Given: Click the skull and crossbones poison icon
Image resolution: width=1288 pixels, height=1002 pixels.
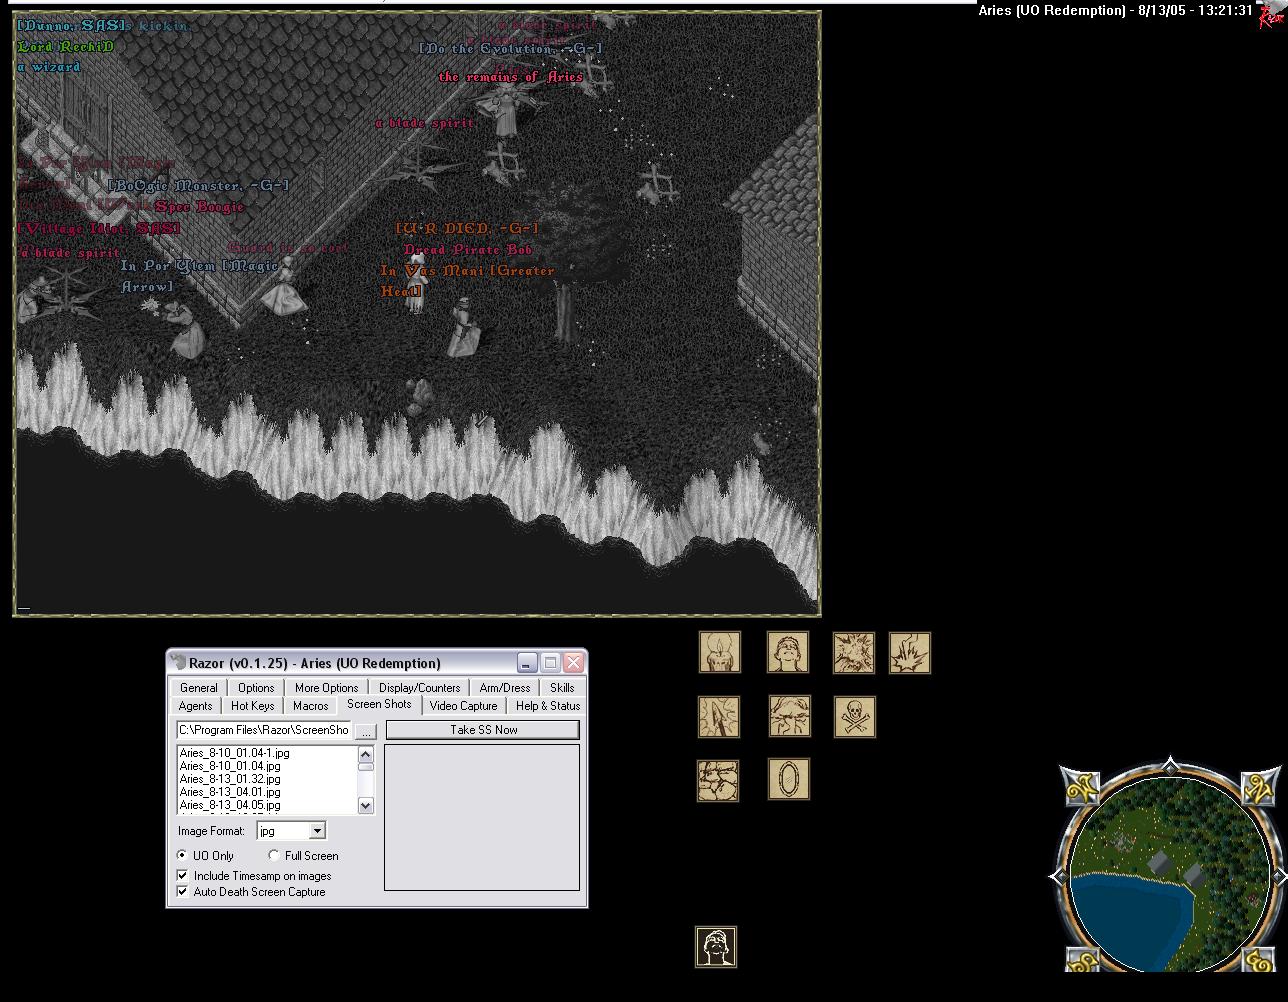Looking at the screenshot, I should (x=854, y=717).
